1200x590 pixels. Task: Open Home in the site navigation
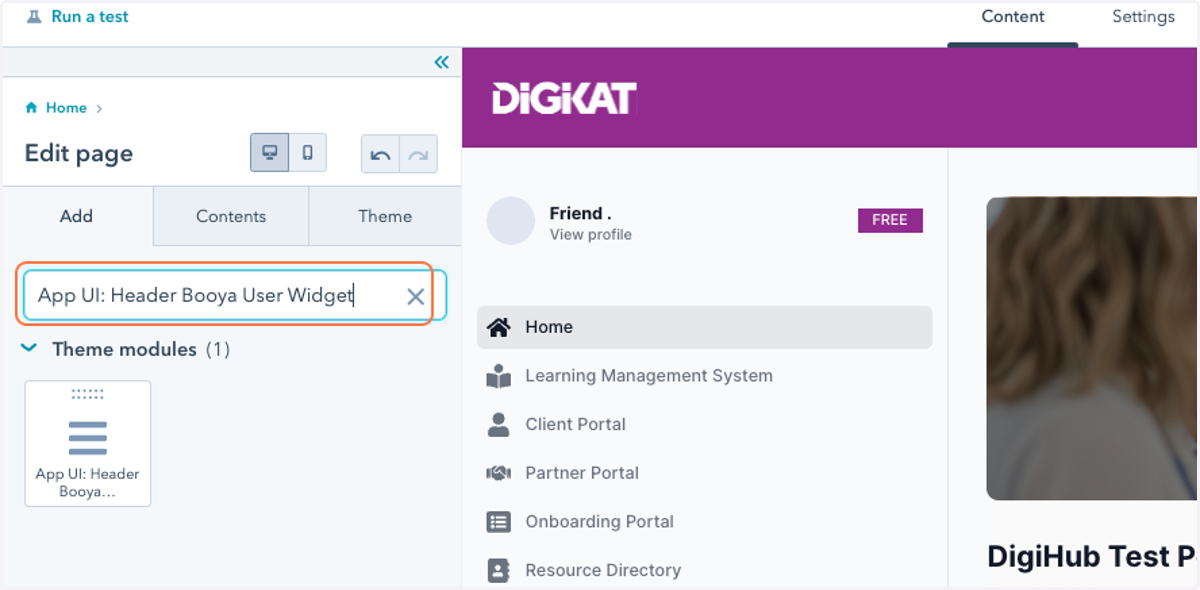704,327
